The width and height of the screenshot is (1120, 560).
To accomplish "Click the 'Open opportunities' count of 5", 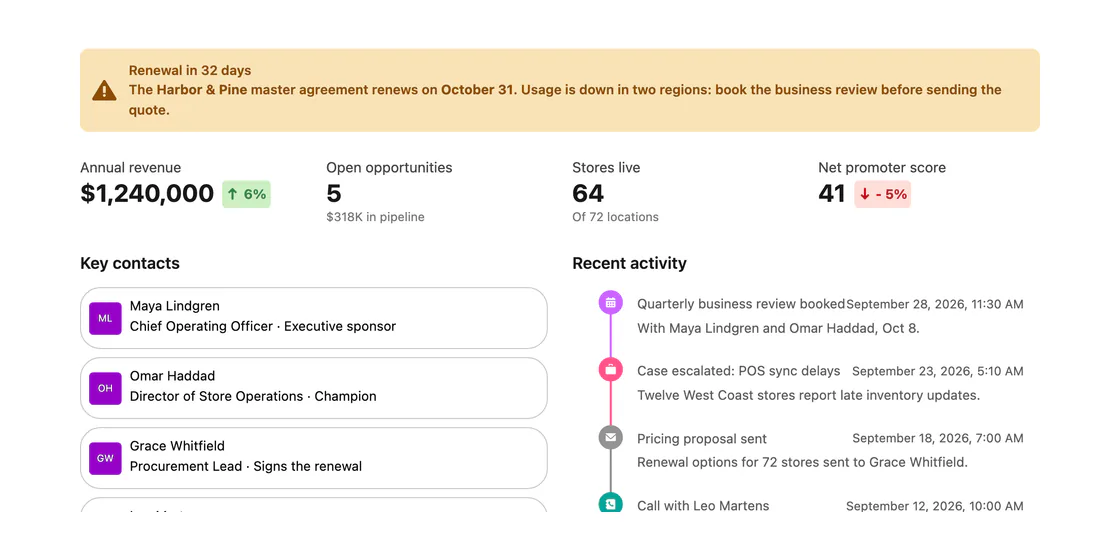I will pos(334,194).
